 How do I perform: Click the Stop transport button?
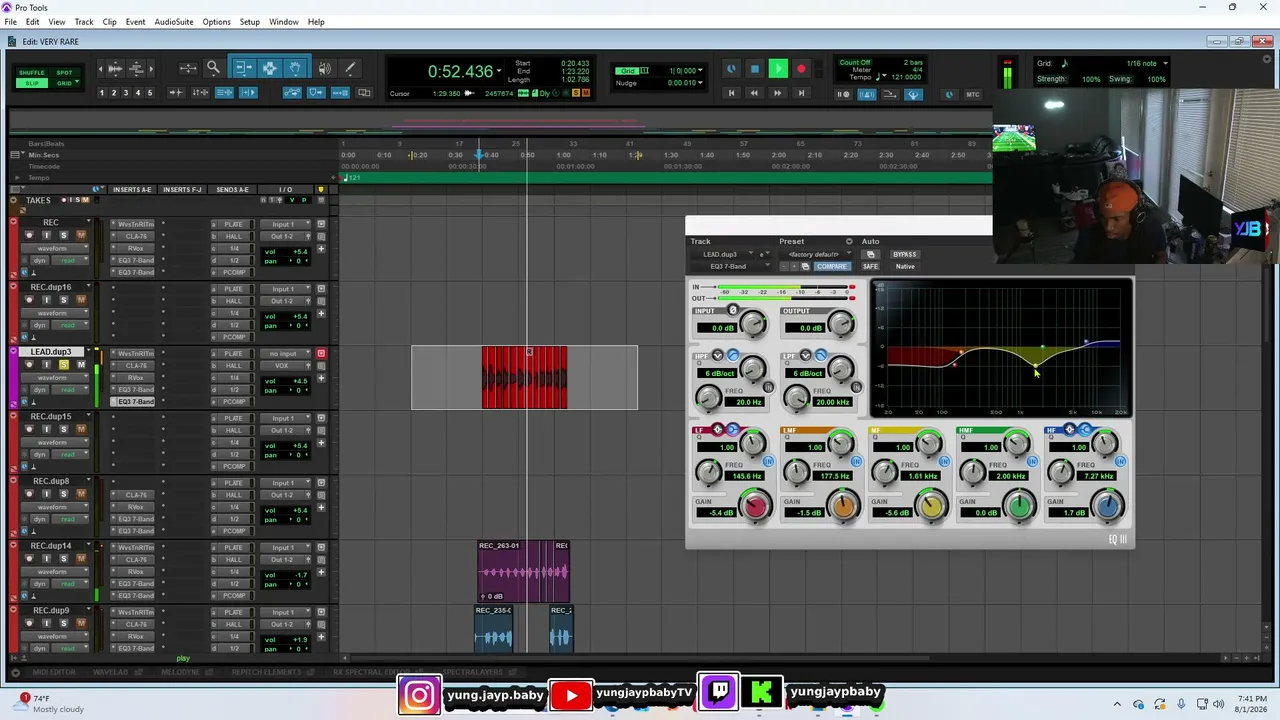point(755,69)
